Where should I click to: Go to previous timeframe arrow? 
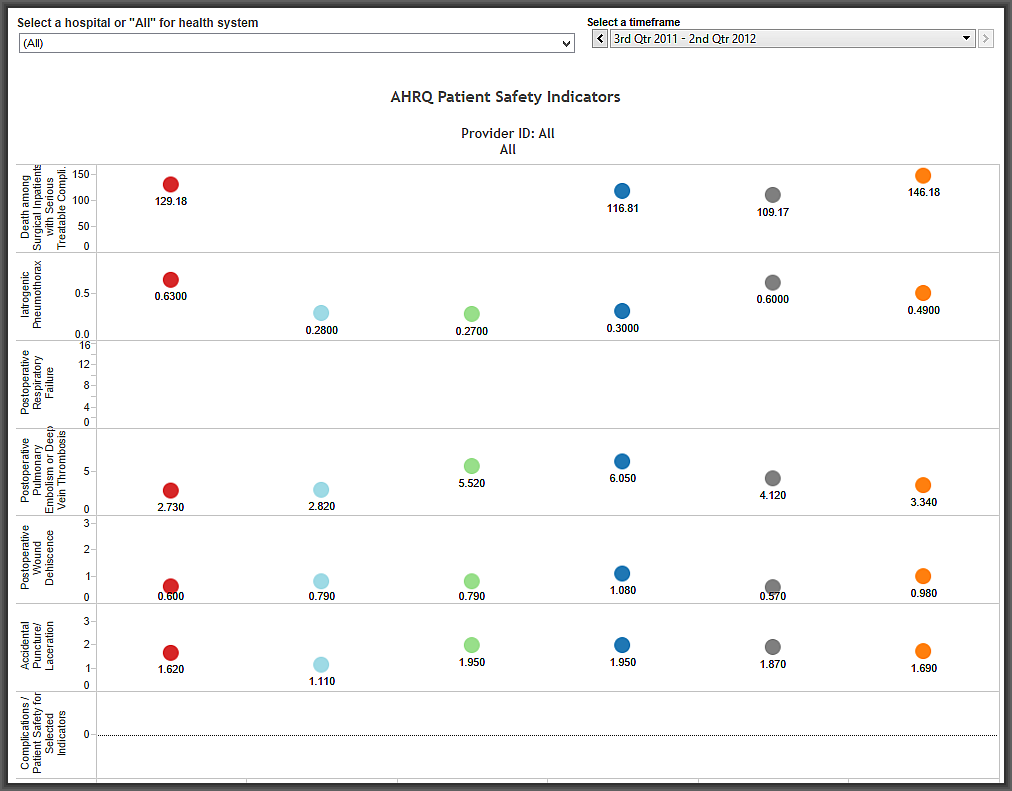coord(600,39)
